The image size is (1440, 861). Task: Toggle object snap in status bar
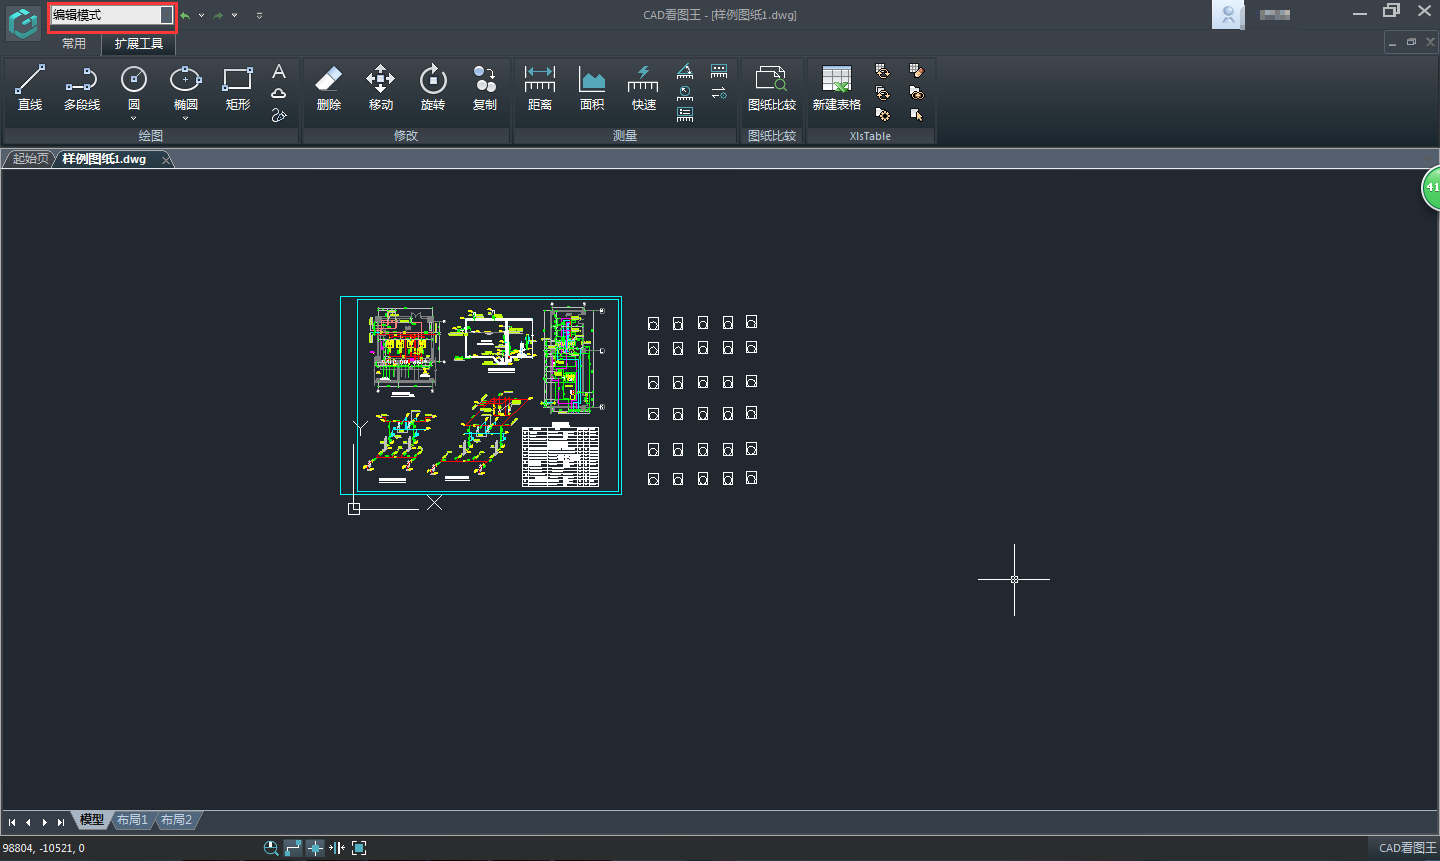point(315,848)
